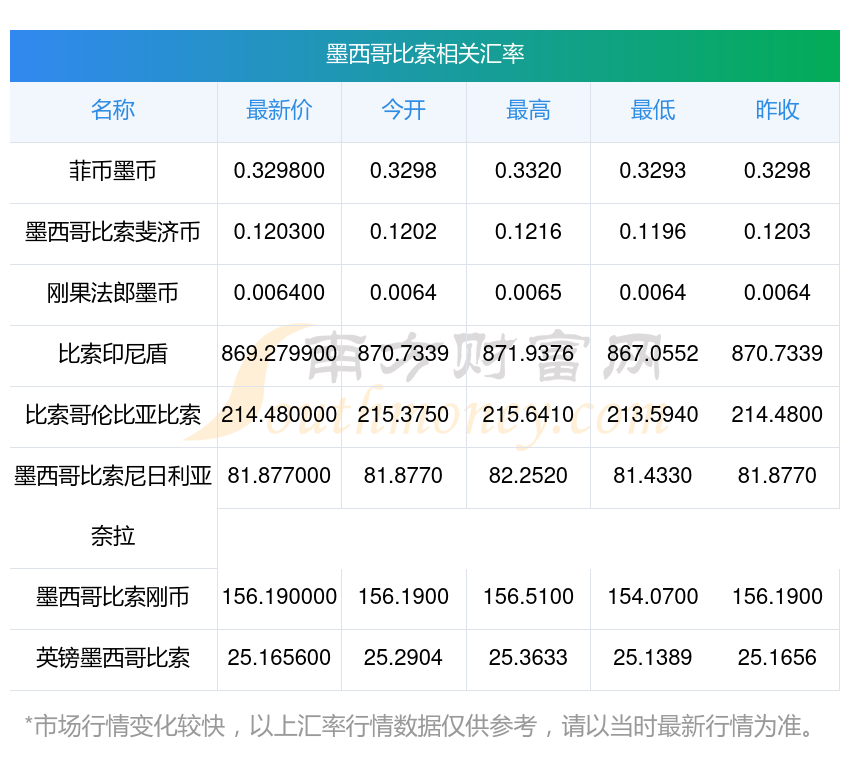Select the 最新价 column header
The height and width of the screenshot is (757, 850).
(279, 110)
